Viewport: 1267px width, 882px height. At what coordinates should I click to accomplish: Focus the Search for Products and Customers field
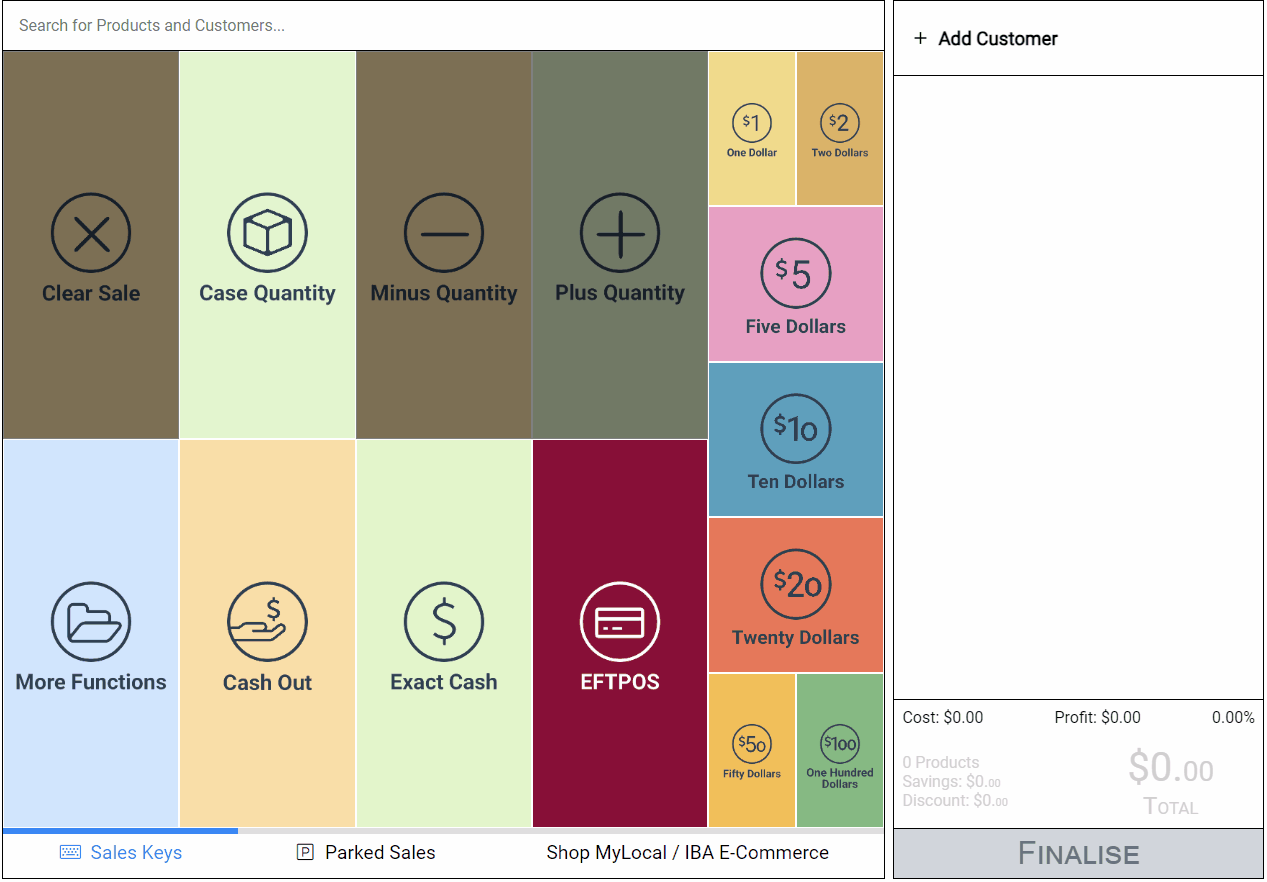point(443,26)
